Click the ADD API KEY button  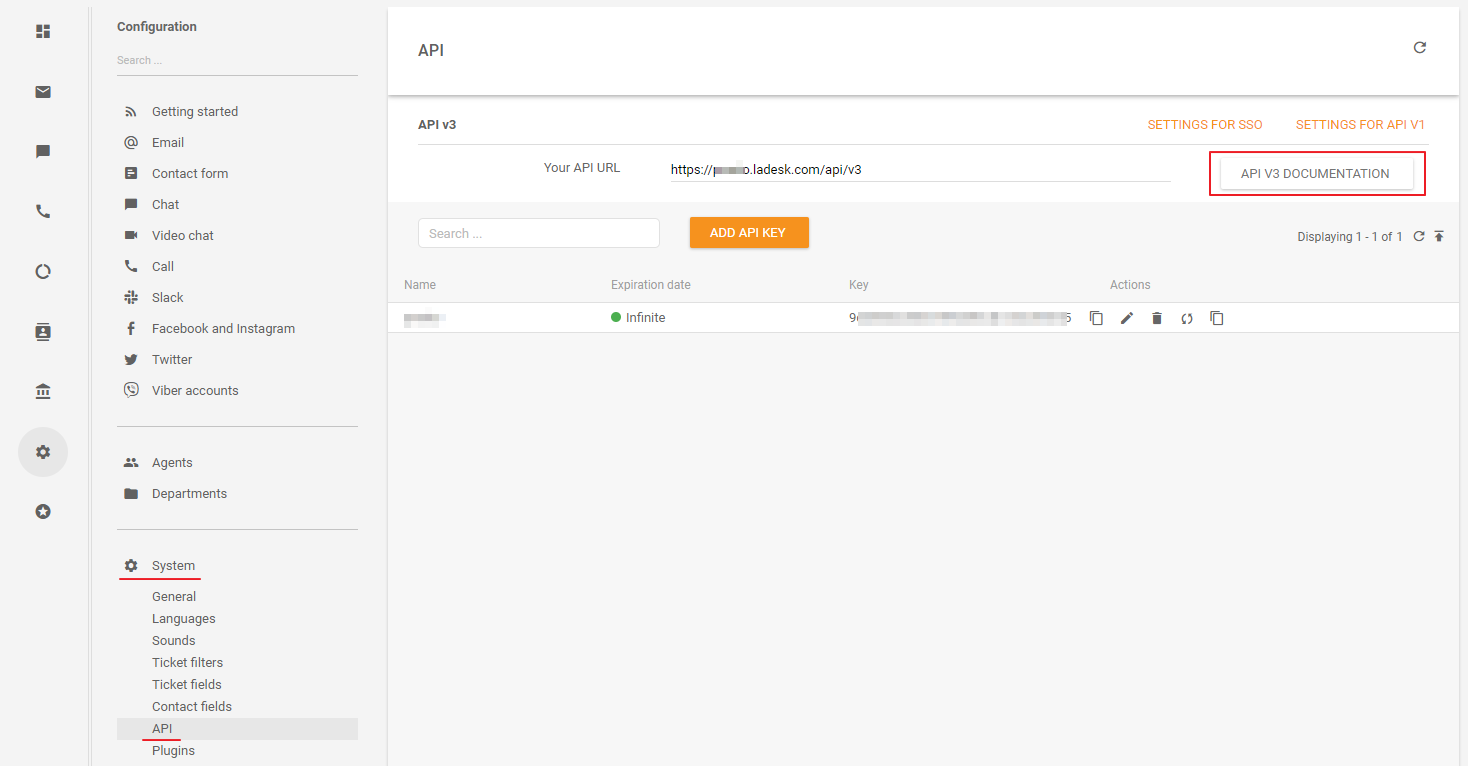pos(749,233)
